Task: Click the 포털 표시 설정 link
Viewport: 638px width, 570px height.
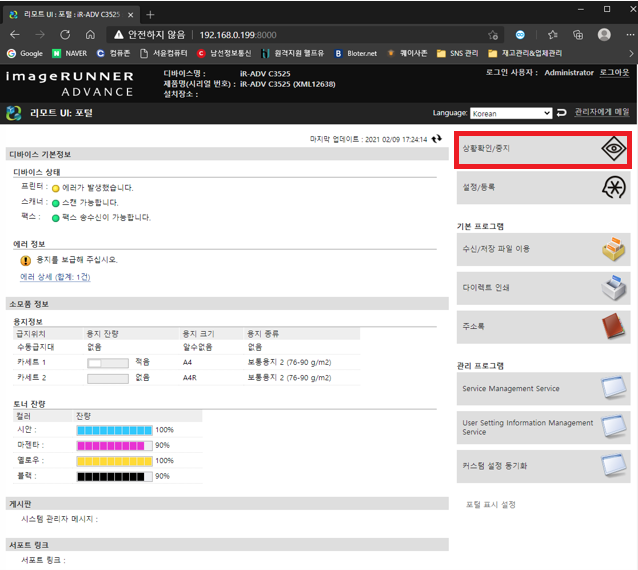Action: [490, 504]
